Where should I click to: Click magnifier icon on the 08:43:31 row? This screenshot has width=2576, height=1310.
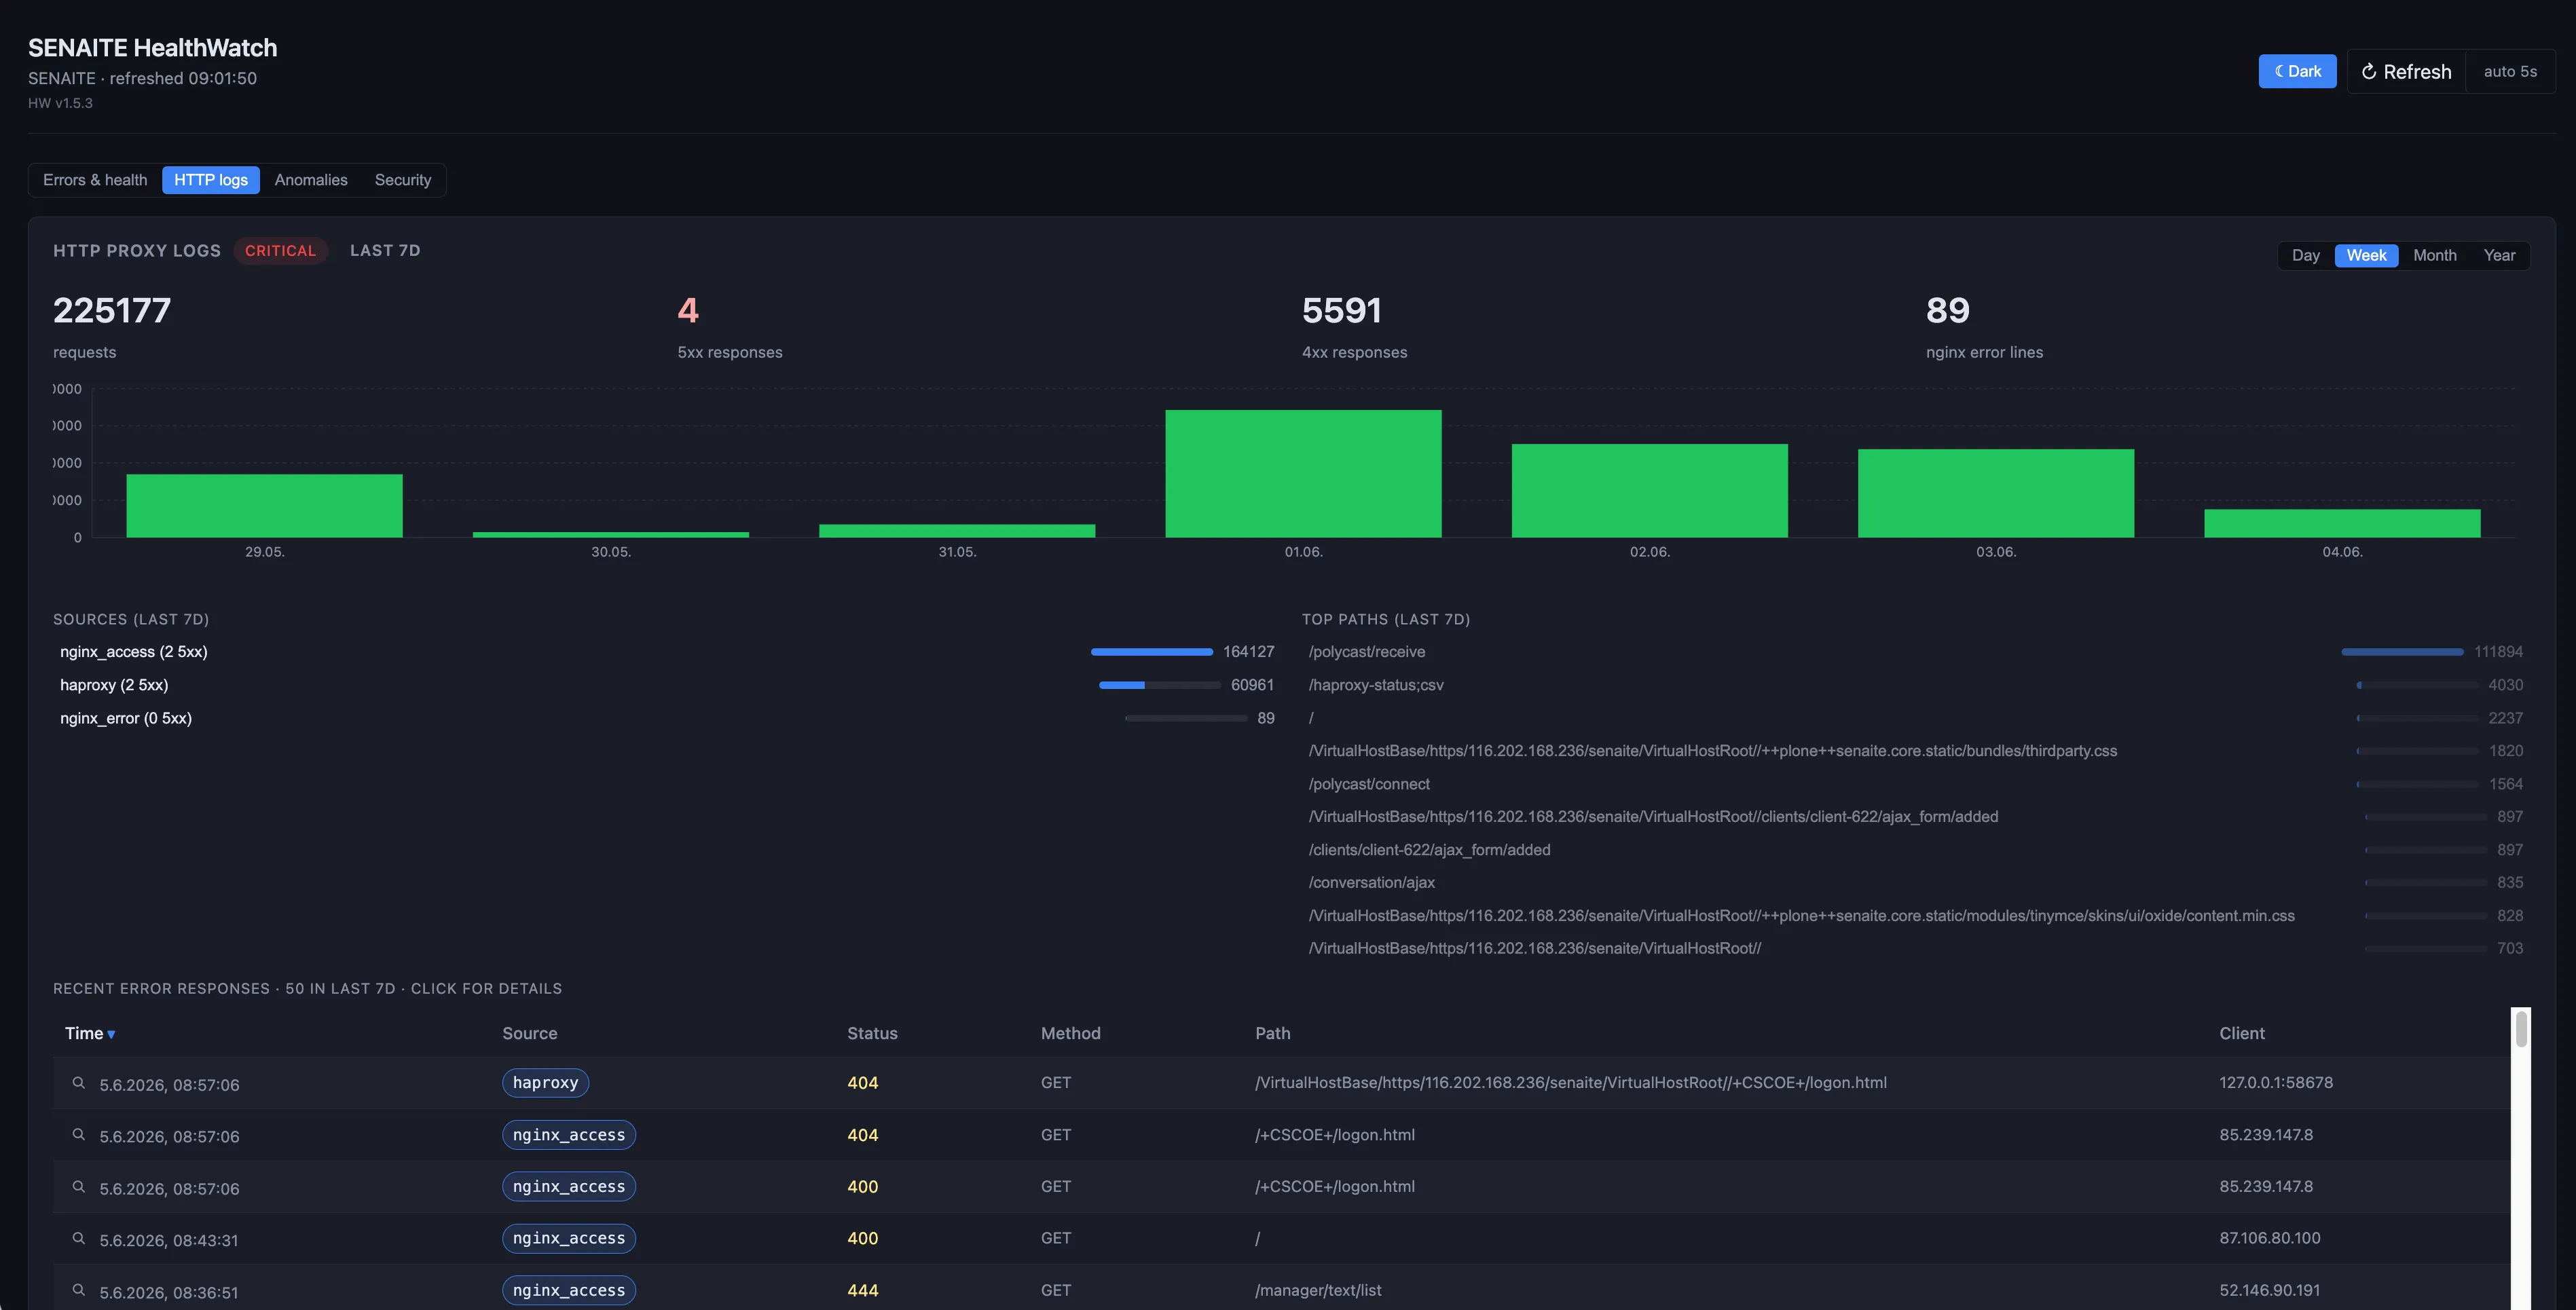point(78,1238)
